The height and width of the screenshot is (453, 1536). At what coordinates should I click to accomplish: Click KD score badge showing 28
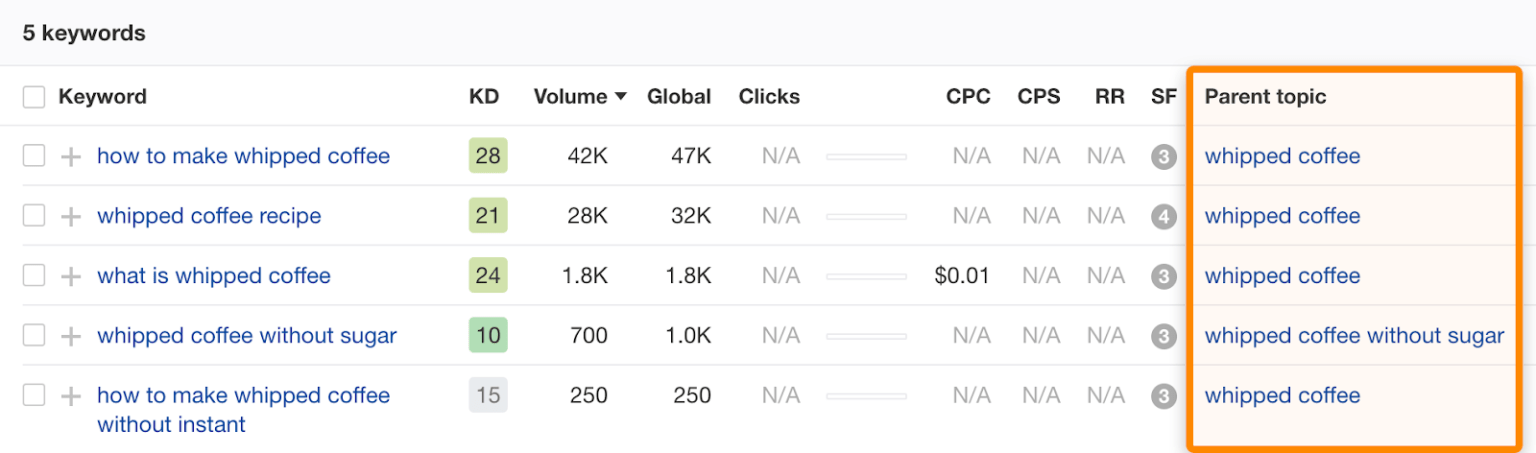click(x=488, y=156)
